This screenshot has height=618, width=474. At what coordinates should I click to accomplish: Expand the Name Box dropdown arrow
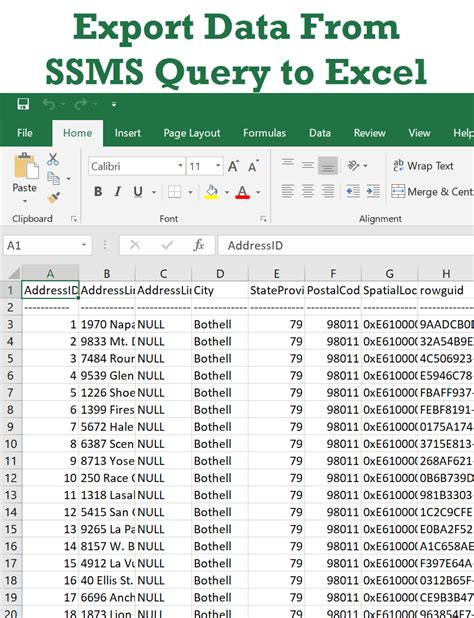pyautogui.click(x=84, y=245)
